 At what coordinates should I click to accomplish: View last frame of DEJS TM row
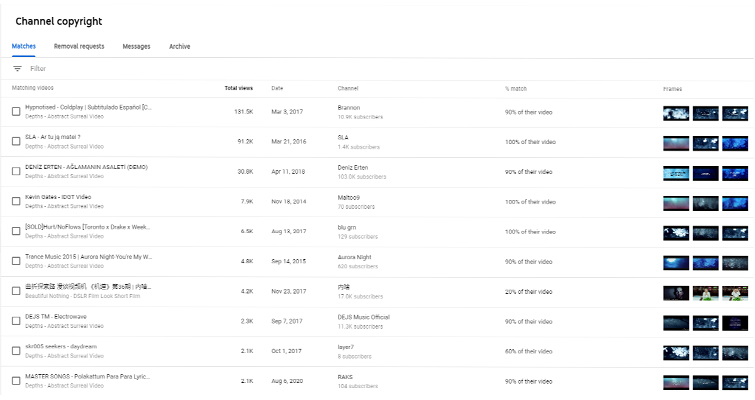point(735,323)
